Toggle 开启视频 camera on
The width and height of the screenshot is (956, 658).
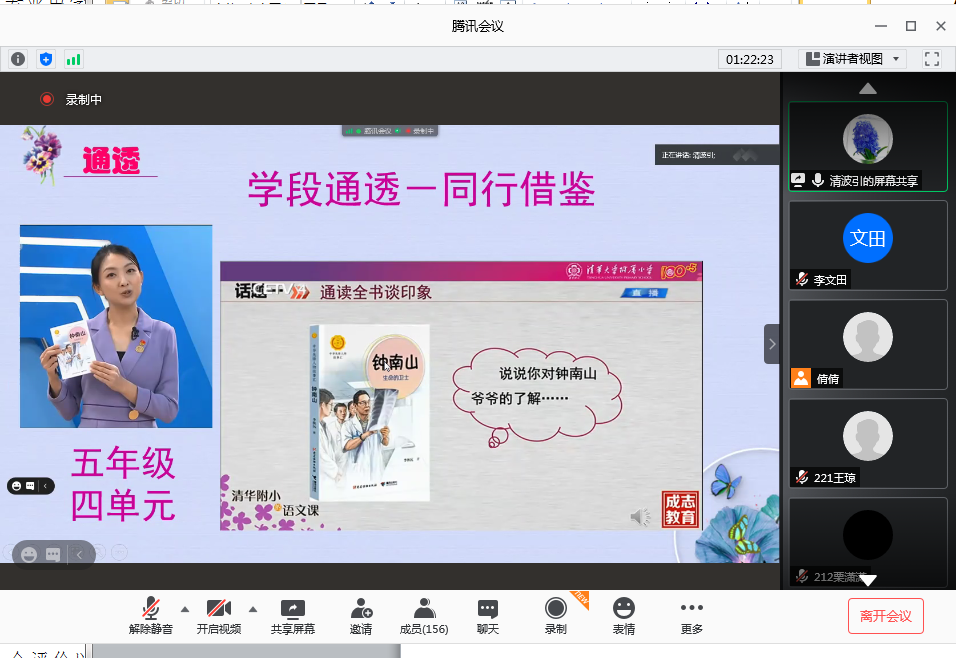[x=219, y=616]
